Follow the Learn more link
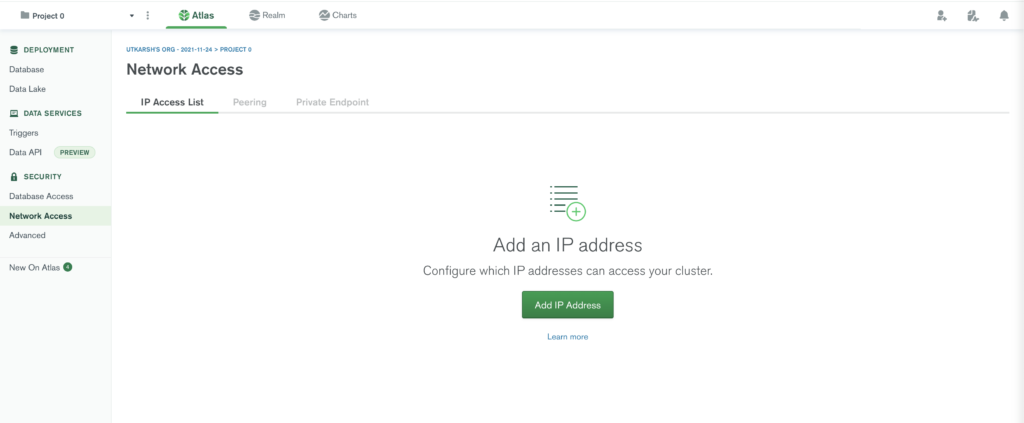This screenshot has height=423, width=1024. pos(567,337)
